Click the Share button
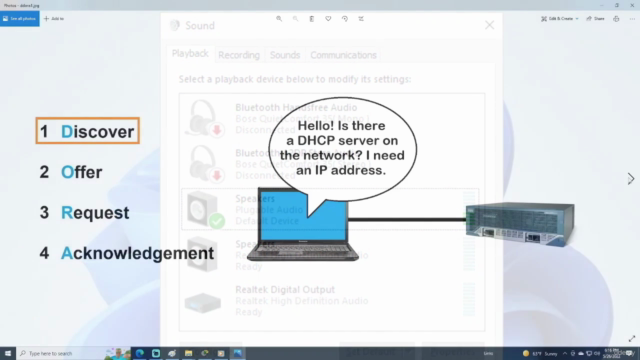 point(596,19)
